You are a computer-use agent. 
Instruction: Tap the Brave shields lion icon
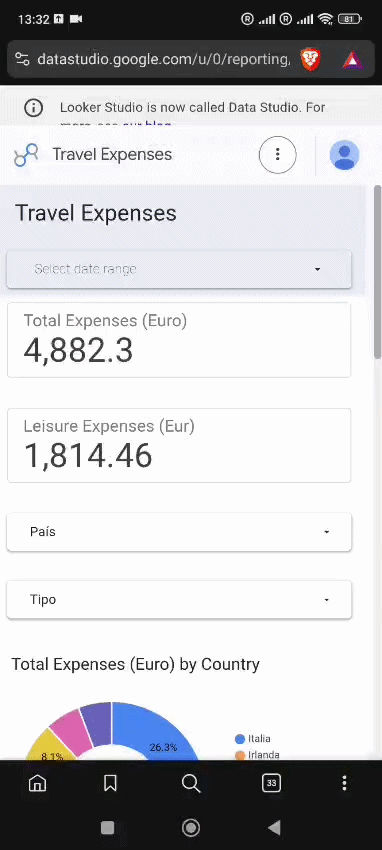click(310, 59)
